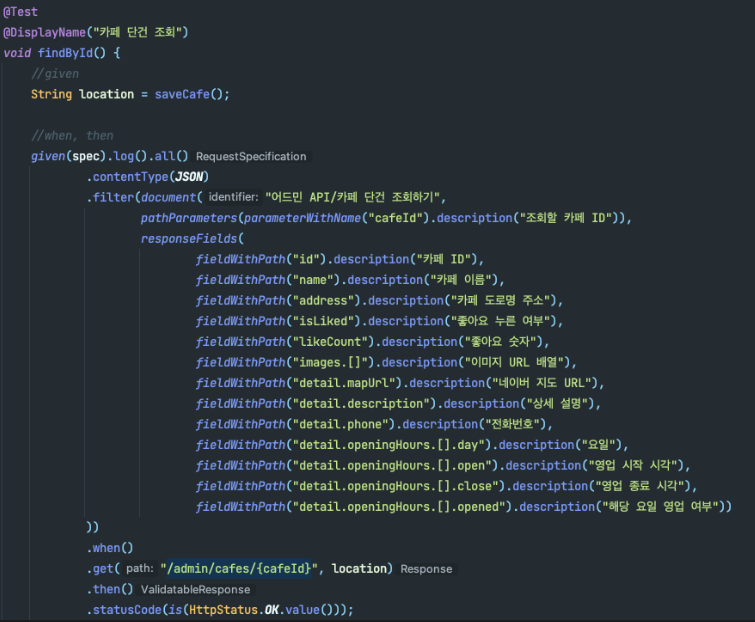The height and width of the screenshot is (622, 755).
Task: Click the @DisplayName annotation
Action: [x=44, y=32]
